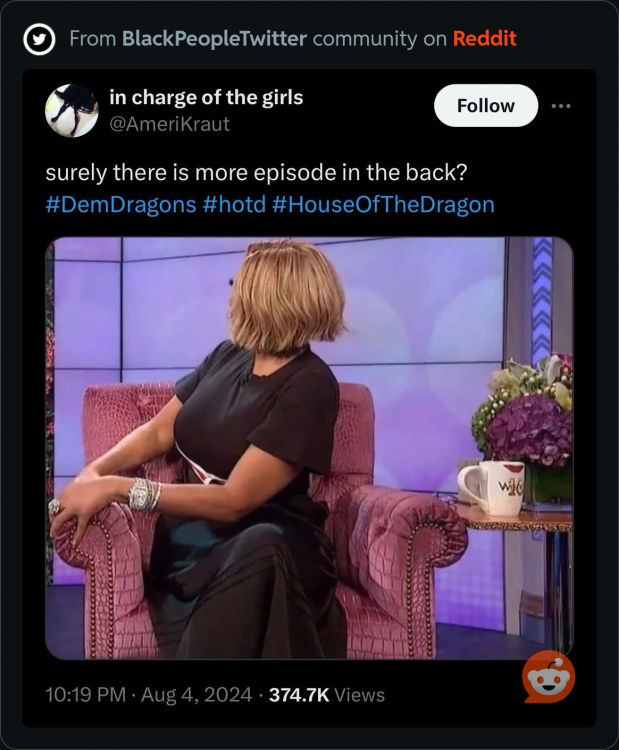Click the Twitter bird icon at top
The width and height of the screenshot is (619, 750).
point(39,39)
